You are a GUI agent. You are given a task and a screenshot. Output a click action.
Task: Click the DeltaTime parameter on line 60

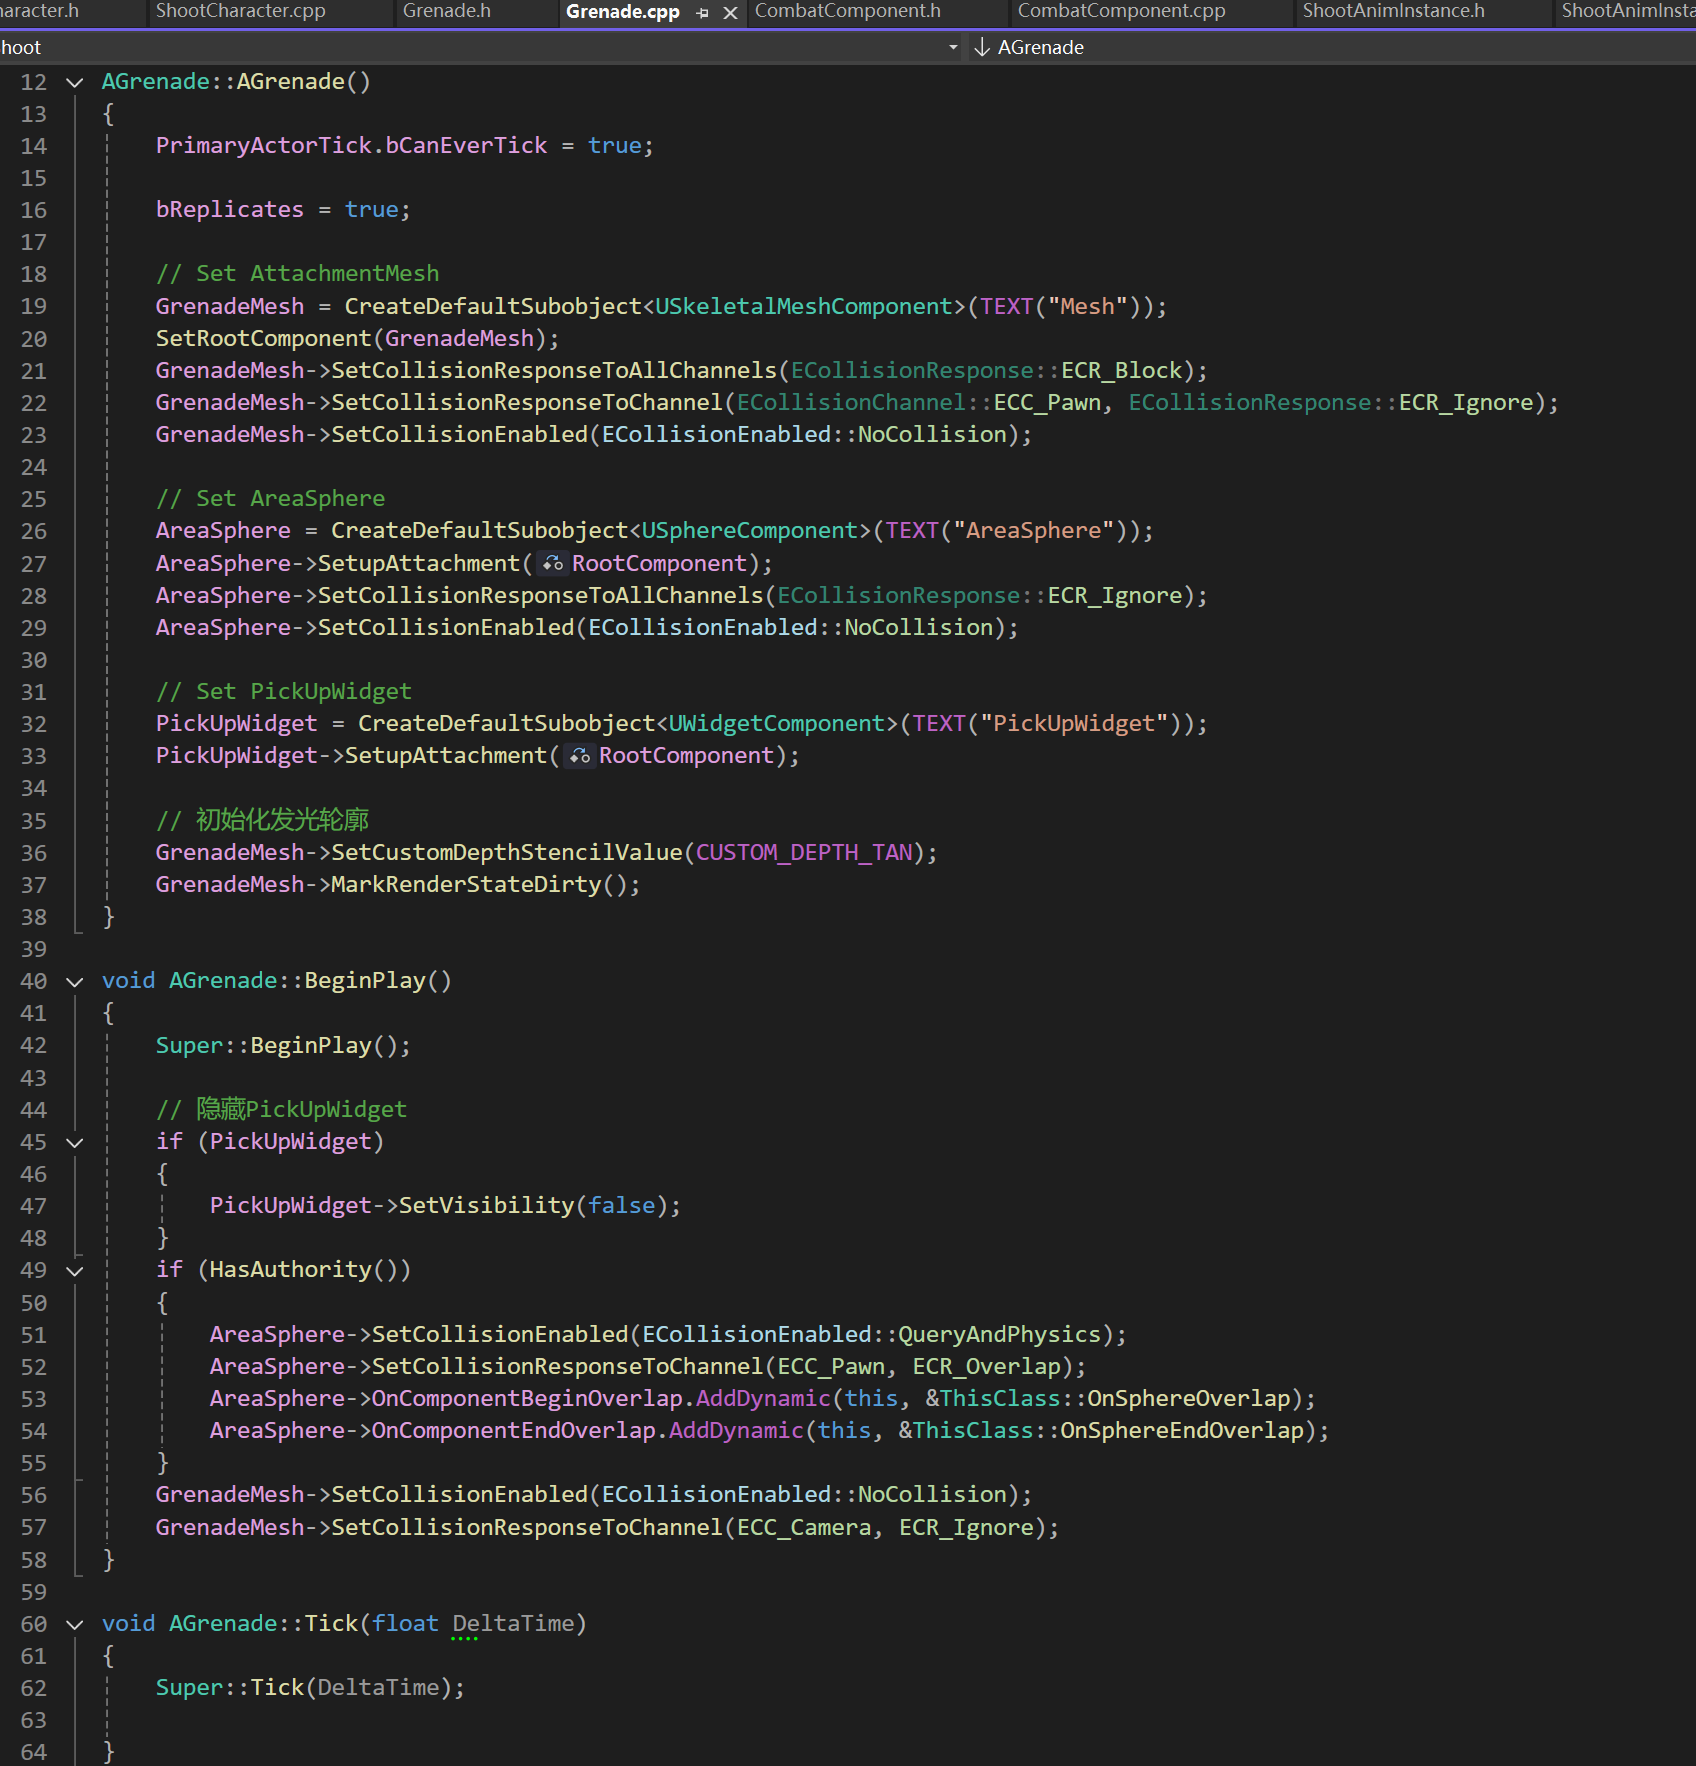pos(513,1623)
